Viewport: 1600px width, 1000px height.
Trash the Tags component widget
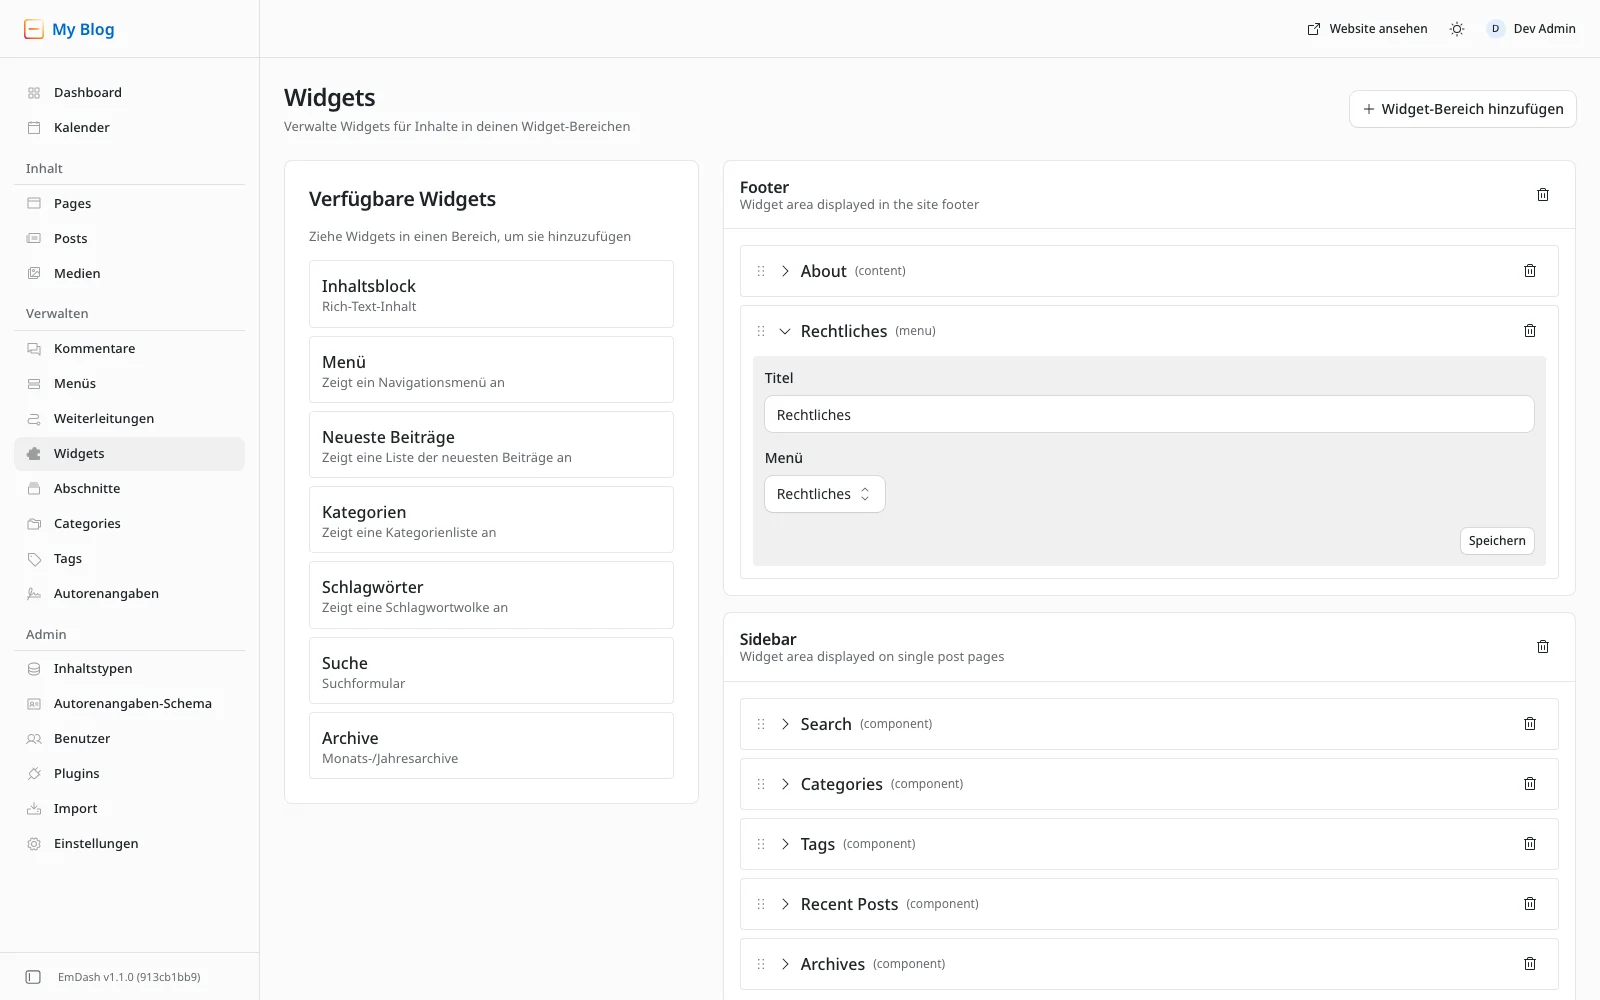click(1530, 844)
